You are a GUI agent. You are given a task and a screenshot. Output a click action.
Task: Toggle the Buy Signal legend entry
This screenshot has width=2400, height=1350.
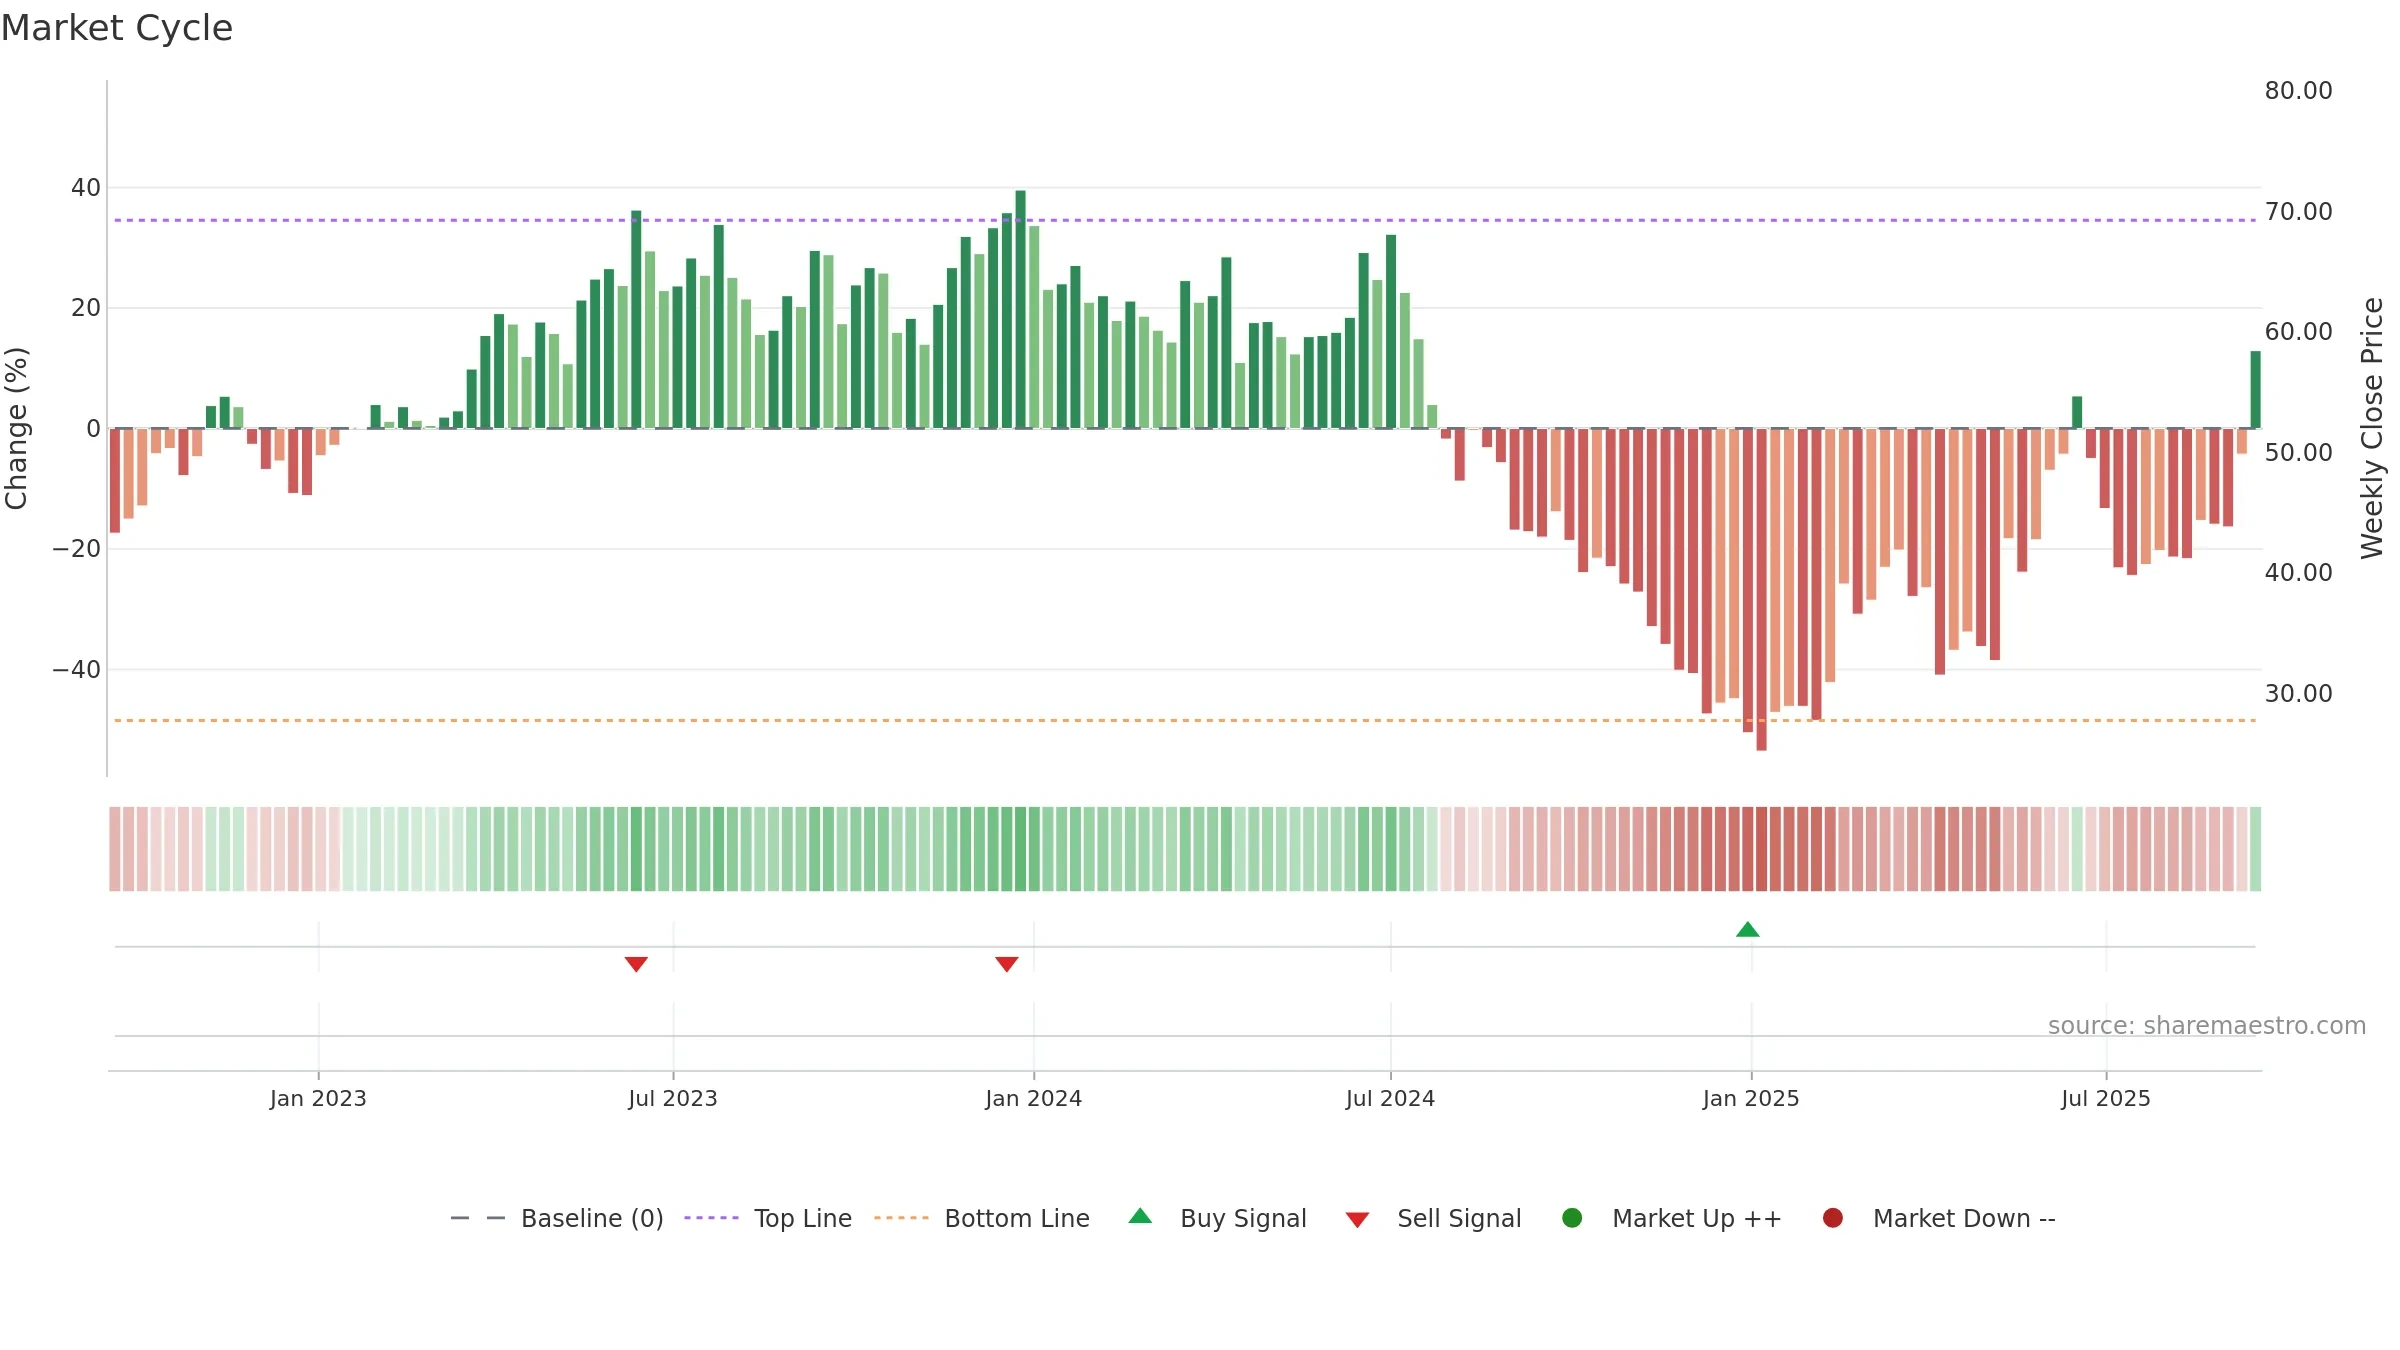pos(1217,1218)
